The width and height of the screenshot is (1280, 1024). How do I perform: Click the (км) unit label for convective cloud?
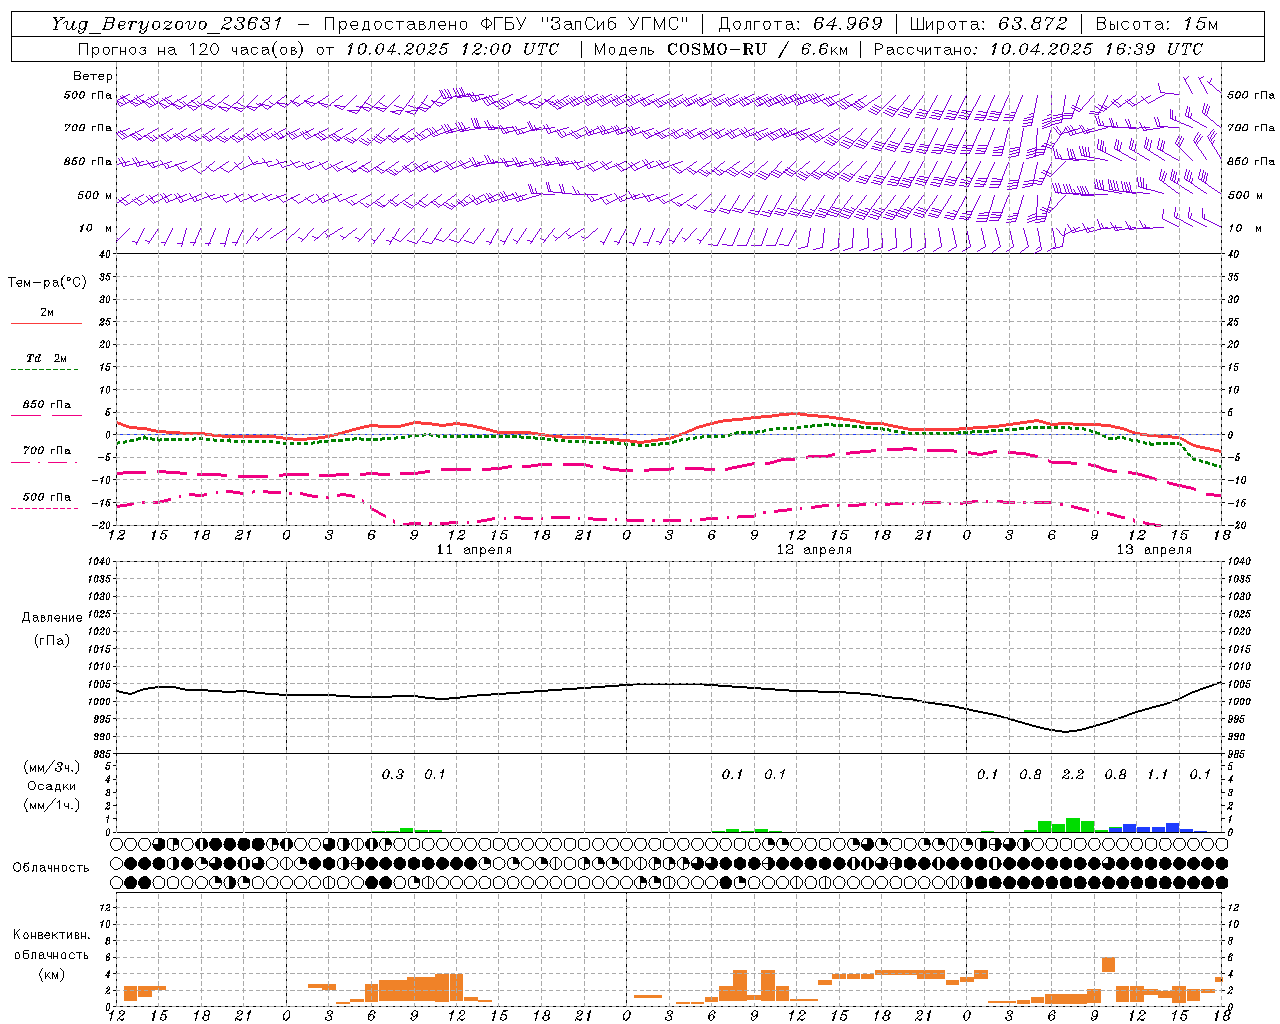[x=52, y=974]
